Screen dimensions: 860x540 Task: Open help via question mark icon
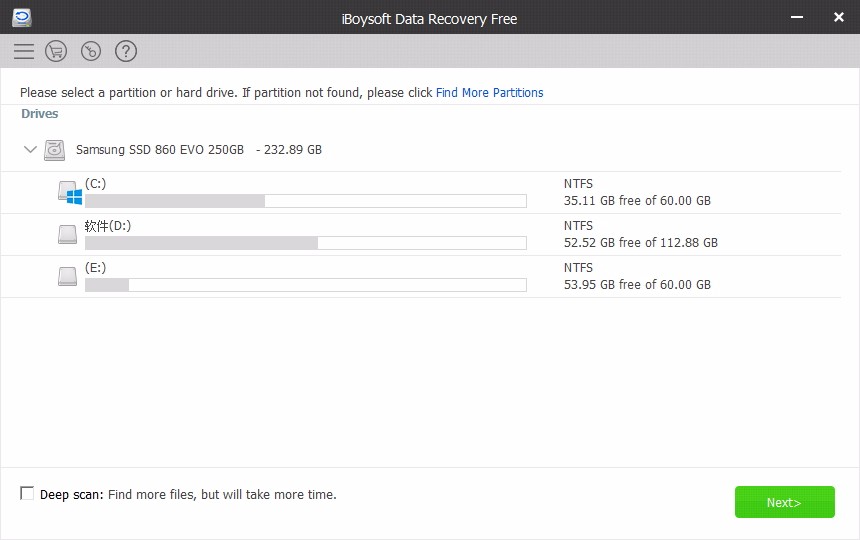[126, 51]
